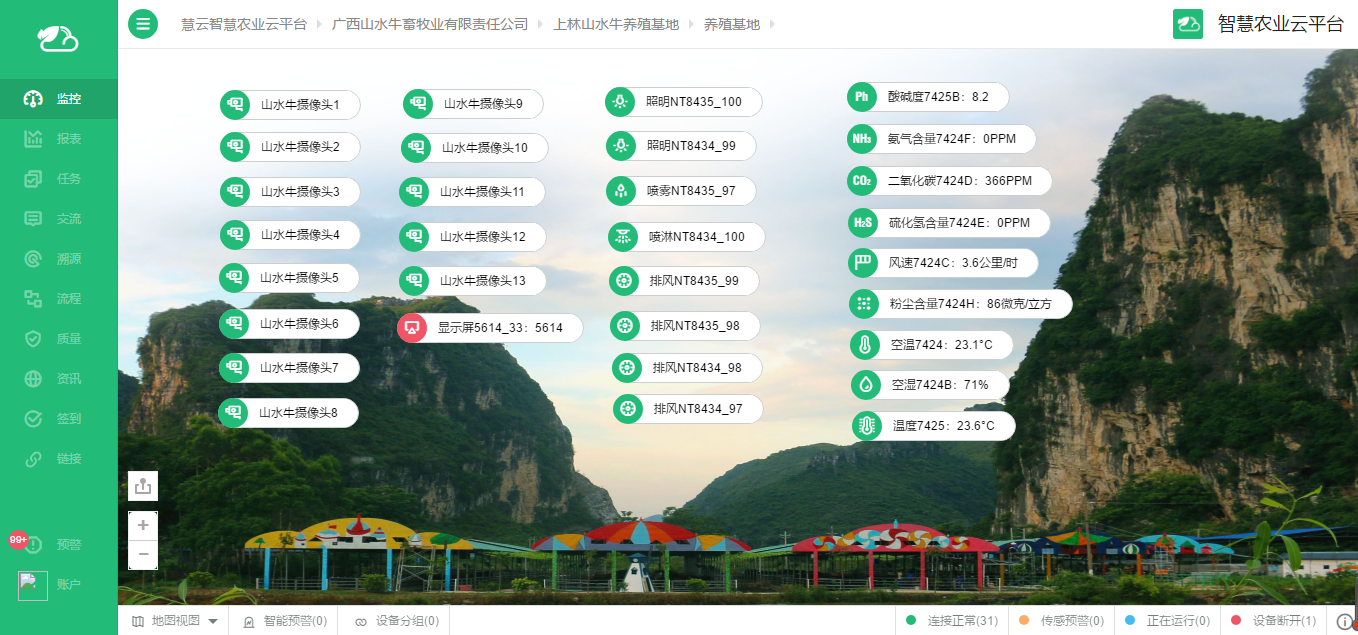This screenshot has height=635, width=1358.
Task: Zoom out with the minus button
Action: coord(143,554)
